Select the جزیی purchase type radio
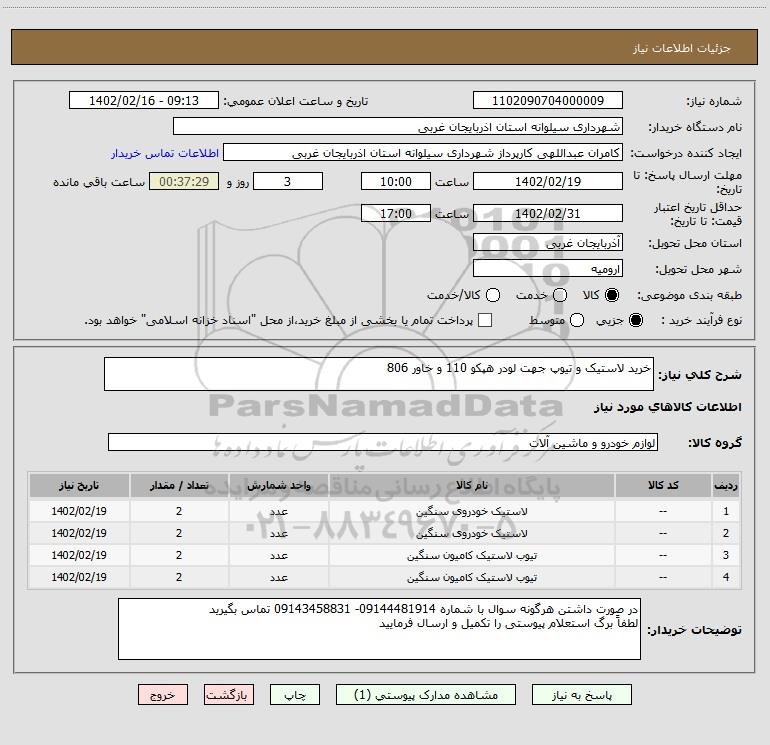 pyautogui.click(x=635, y=320)
